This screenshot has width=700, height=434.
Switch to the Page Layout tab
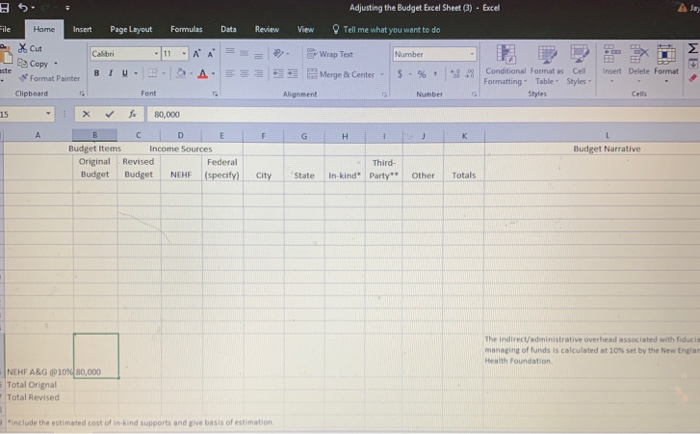pyautogui.click(x=131, y=29)
